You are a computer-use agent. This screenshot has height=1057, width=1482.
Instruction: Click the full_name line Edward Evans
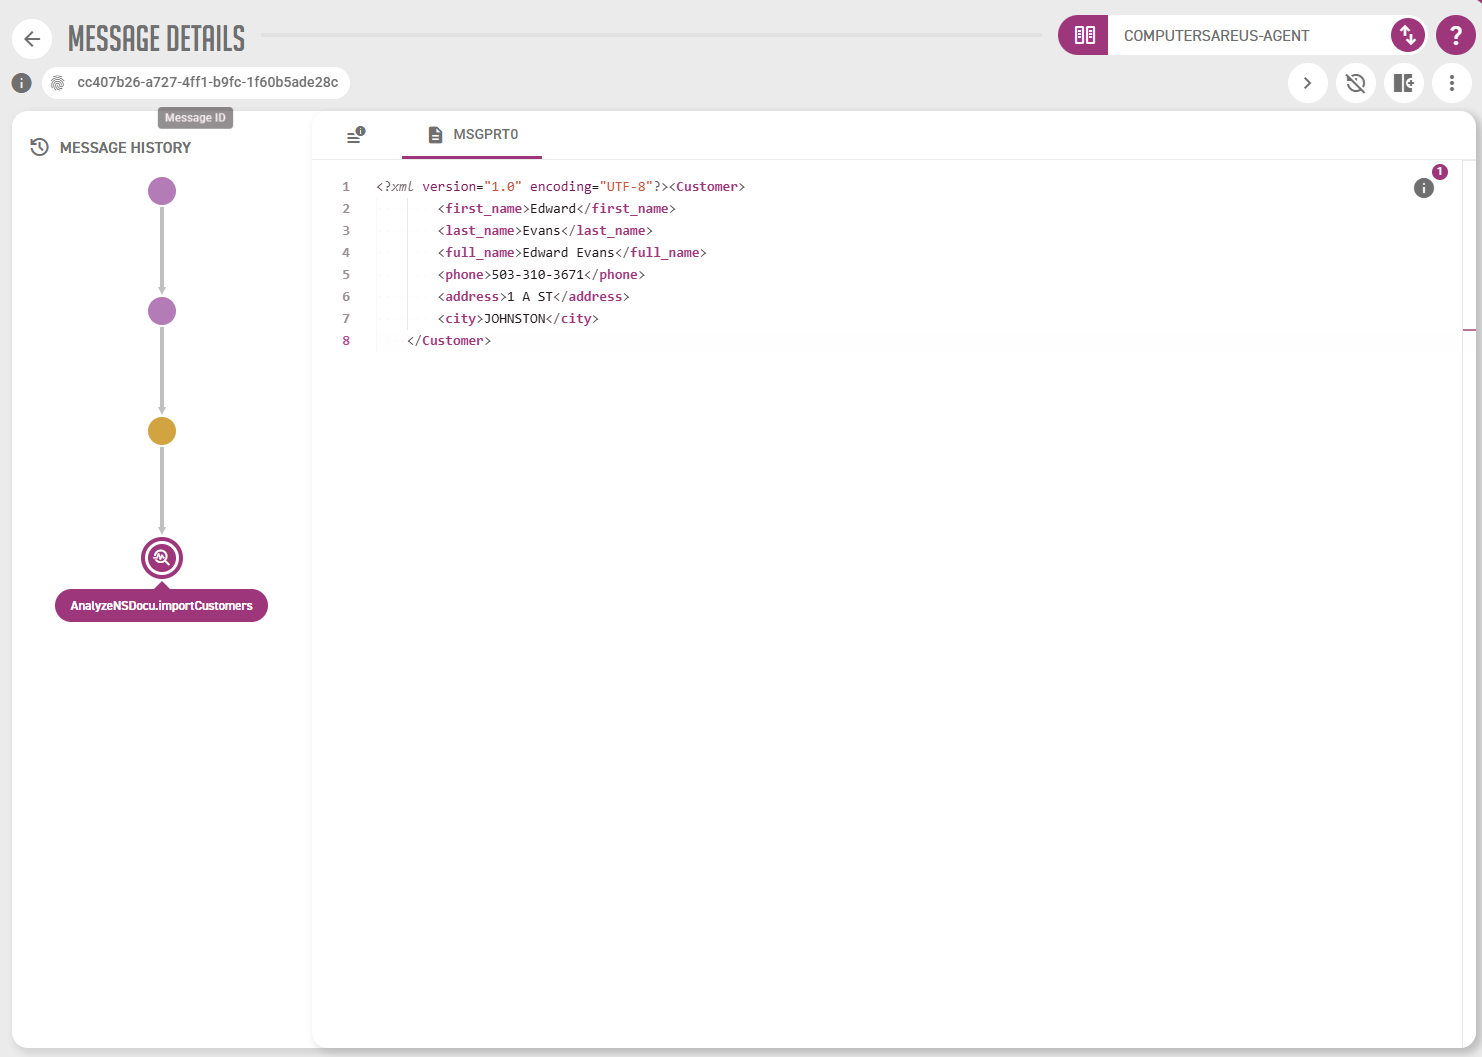point(572,253)
